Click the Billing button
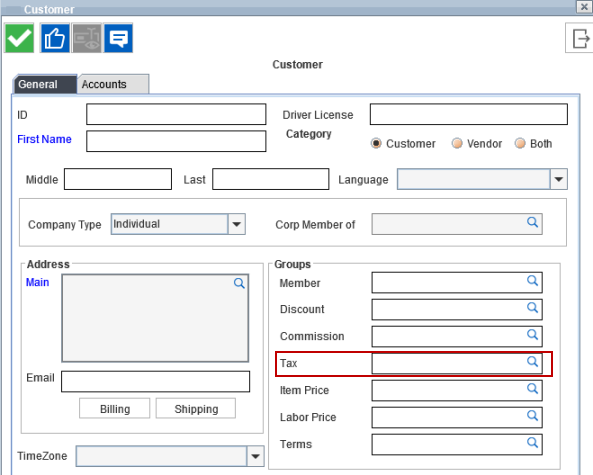This screenshot has width=593, height=475. pos(115,408)
